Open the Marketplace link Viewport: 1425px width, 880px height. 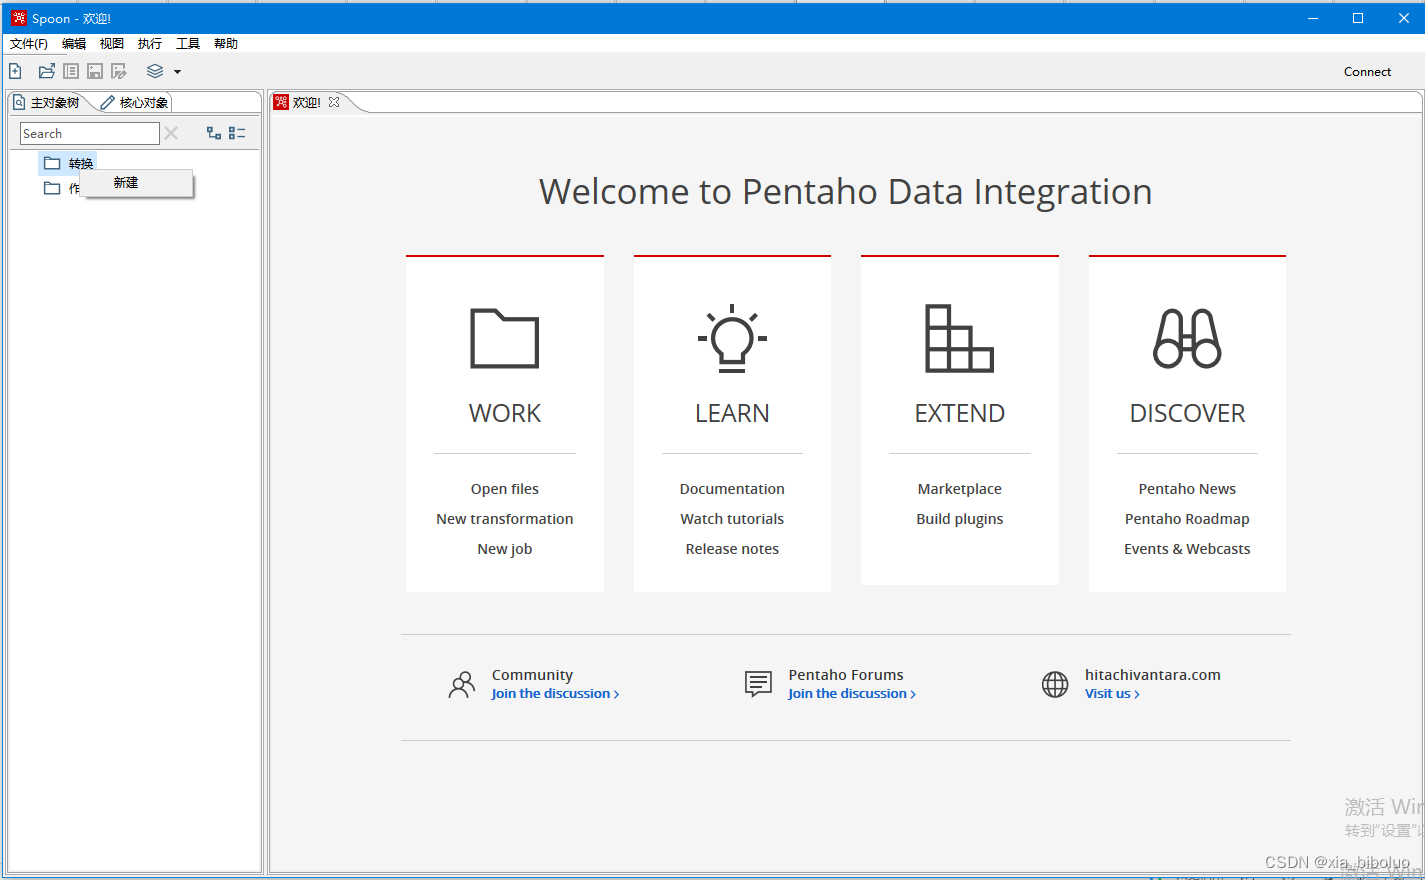click(x=960, y=489)
